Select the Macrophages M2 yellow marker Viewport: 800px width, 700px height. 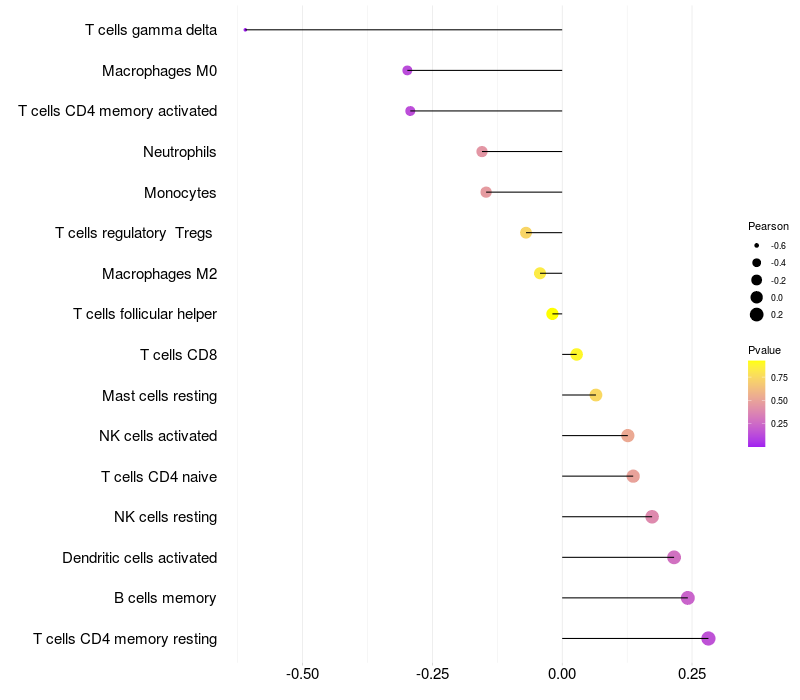pyautogui.click(x=540, y=273)
